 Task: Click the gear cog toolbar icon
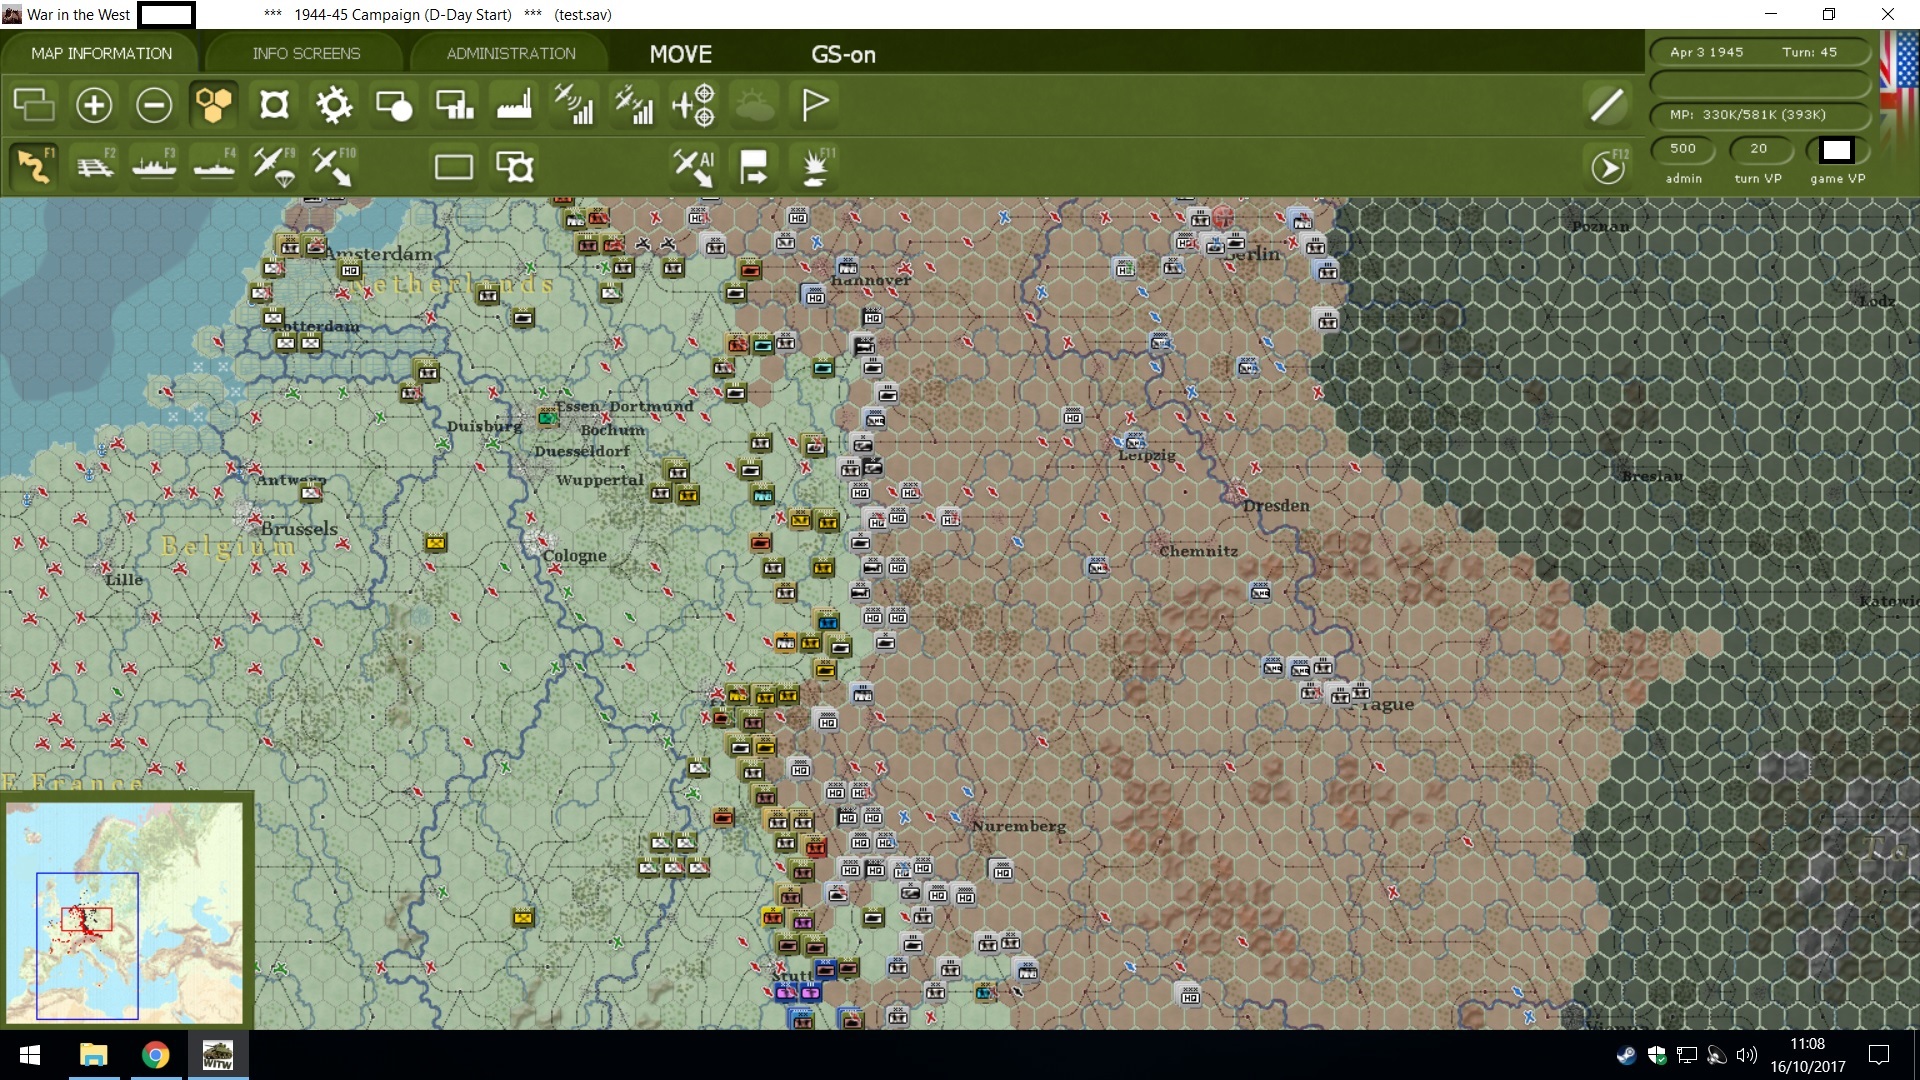click(x=334, y=104)
